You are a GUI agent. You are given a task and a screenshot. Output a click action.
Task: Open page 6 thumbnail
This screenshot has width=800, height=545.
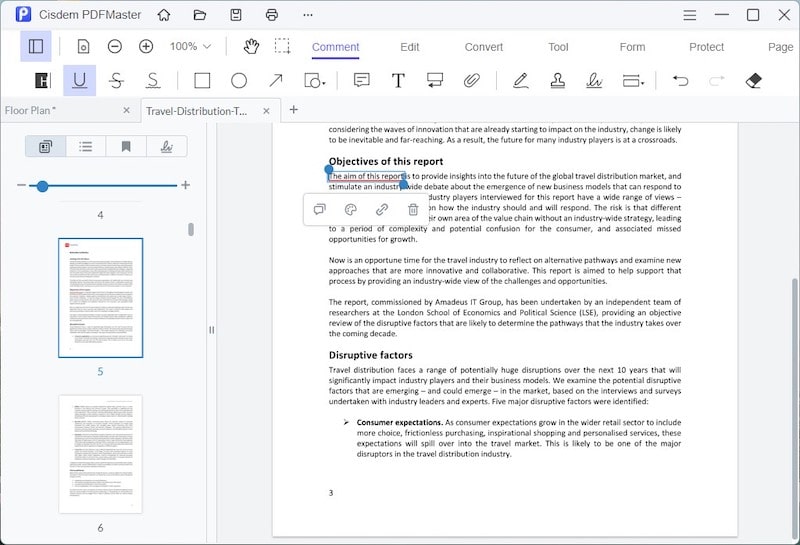(x=101, y=454)
